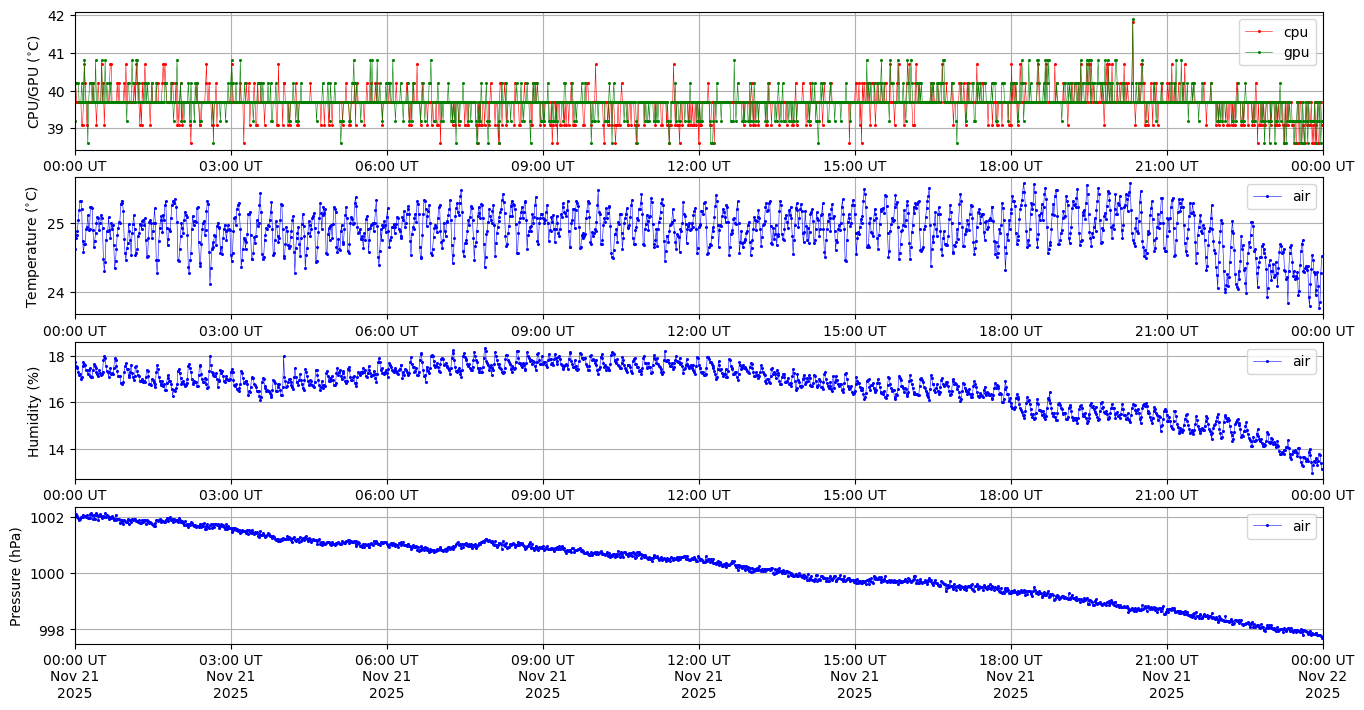Click the air legend in the Temperature plot
The image size is (1364, 710).
[x=1281, y=197]
